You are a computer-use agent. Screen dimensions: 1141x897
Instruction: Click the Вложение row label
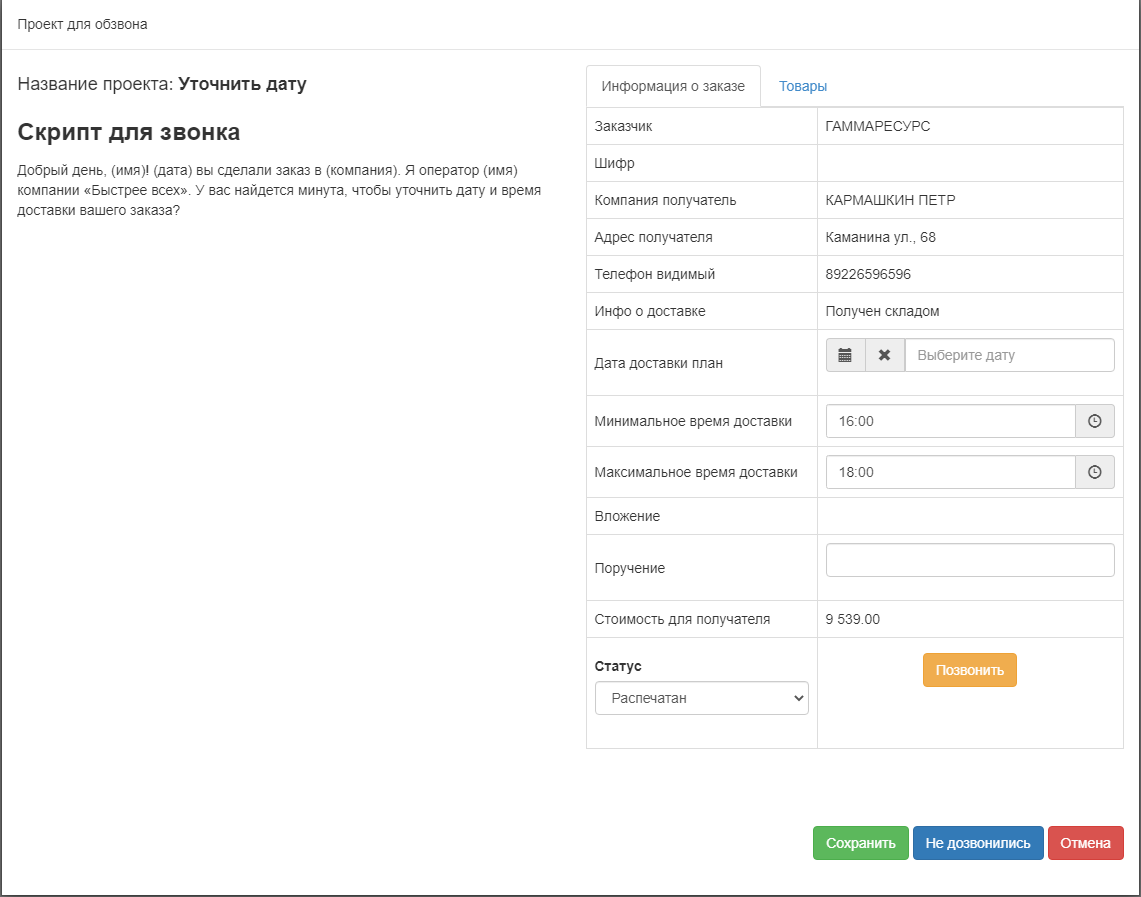pos(627,517)
